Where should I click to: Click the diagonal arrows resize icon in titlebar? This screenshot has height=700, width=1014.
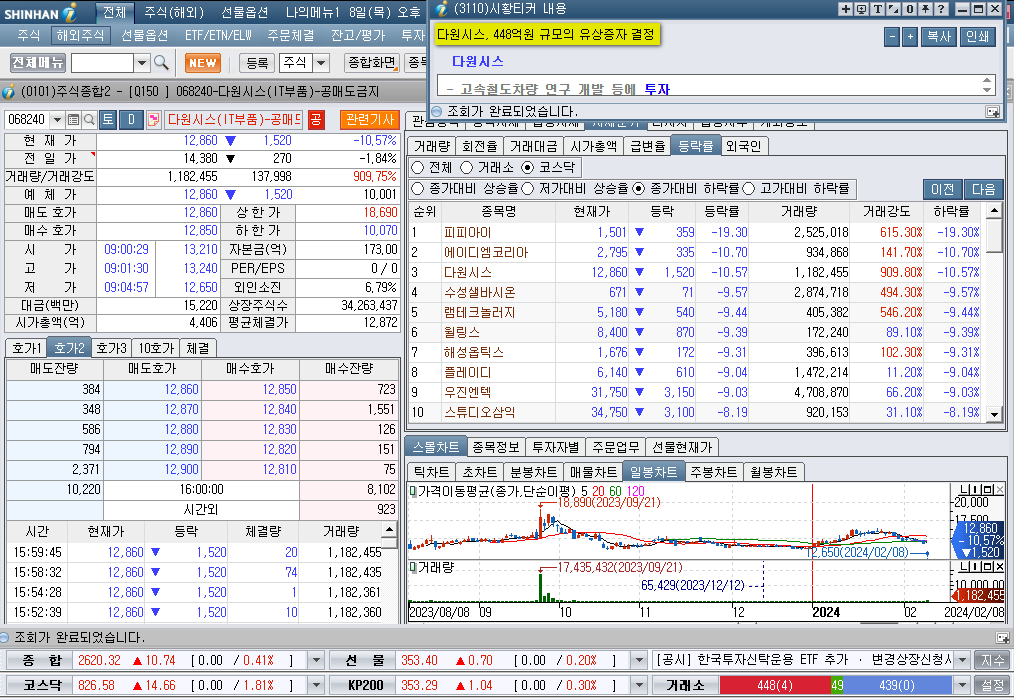[x=893, y=9]
